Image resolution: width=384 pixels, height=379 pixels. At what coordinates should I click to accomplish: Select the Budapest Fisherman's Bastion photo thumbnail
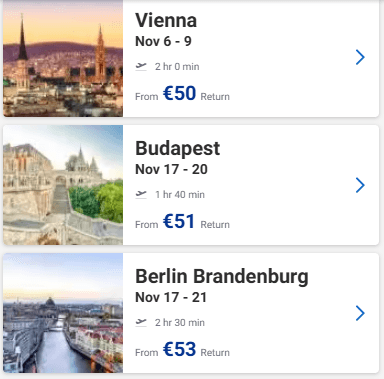(x=63, y=185)
